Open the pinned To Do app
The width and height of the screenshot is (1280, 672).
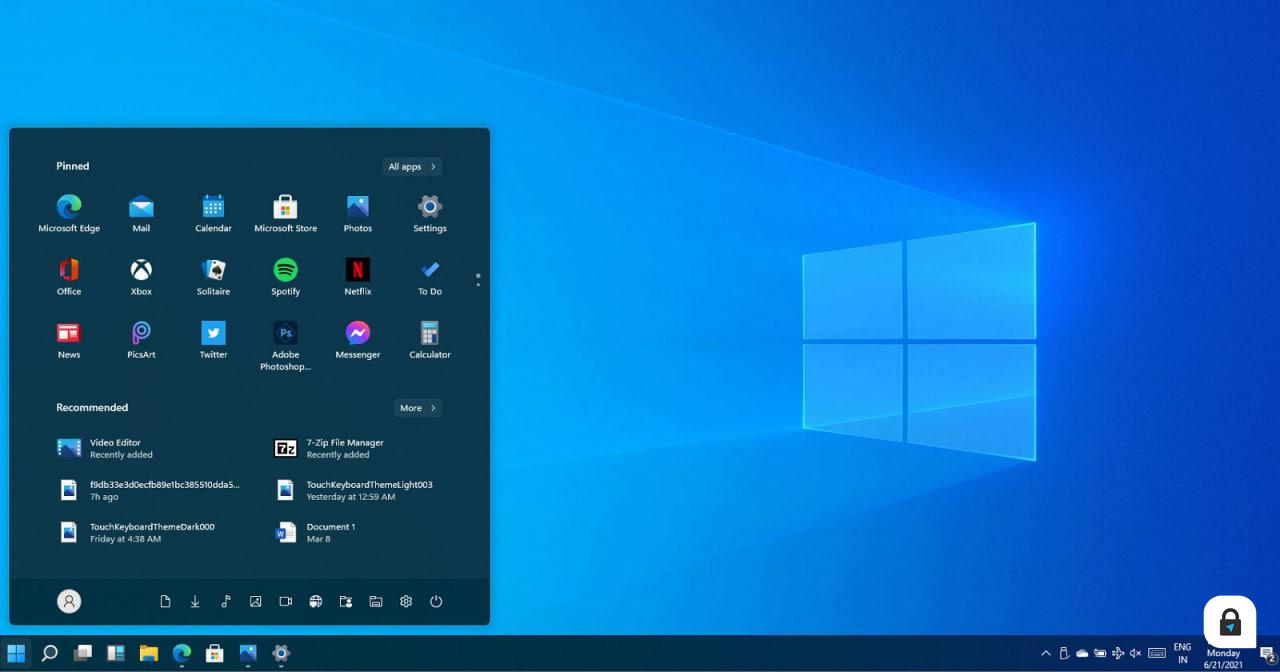pyautogui.click(x=430, y=276)
